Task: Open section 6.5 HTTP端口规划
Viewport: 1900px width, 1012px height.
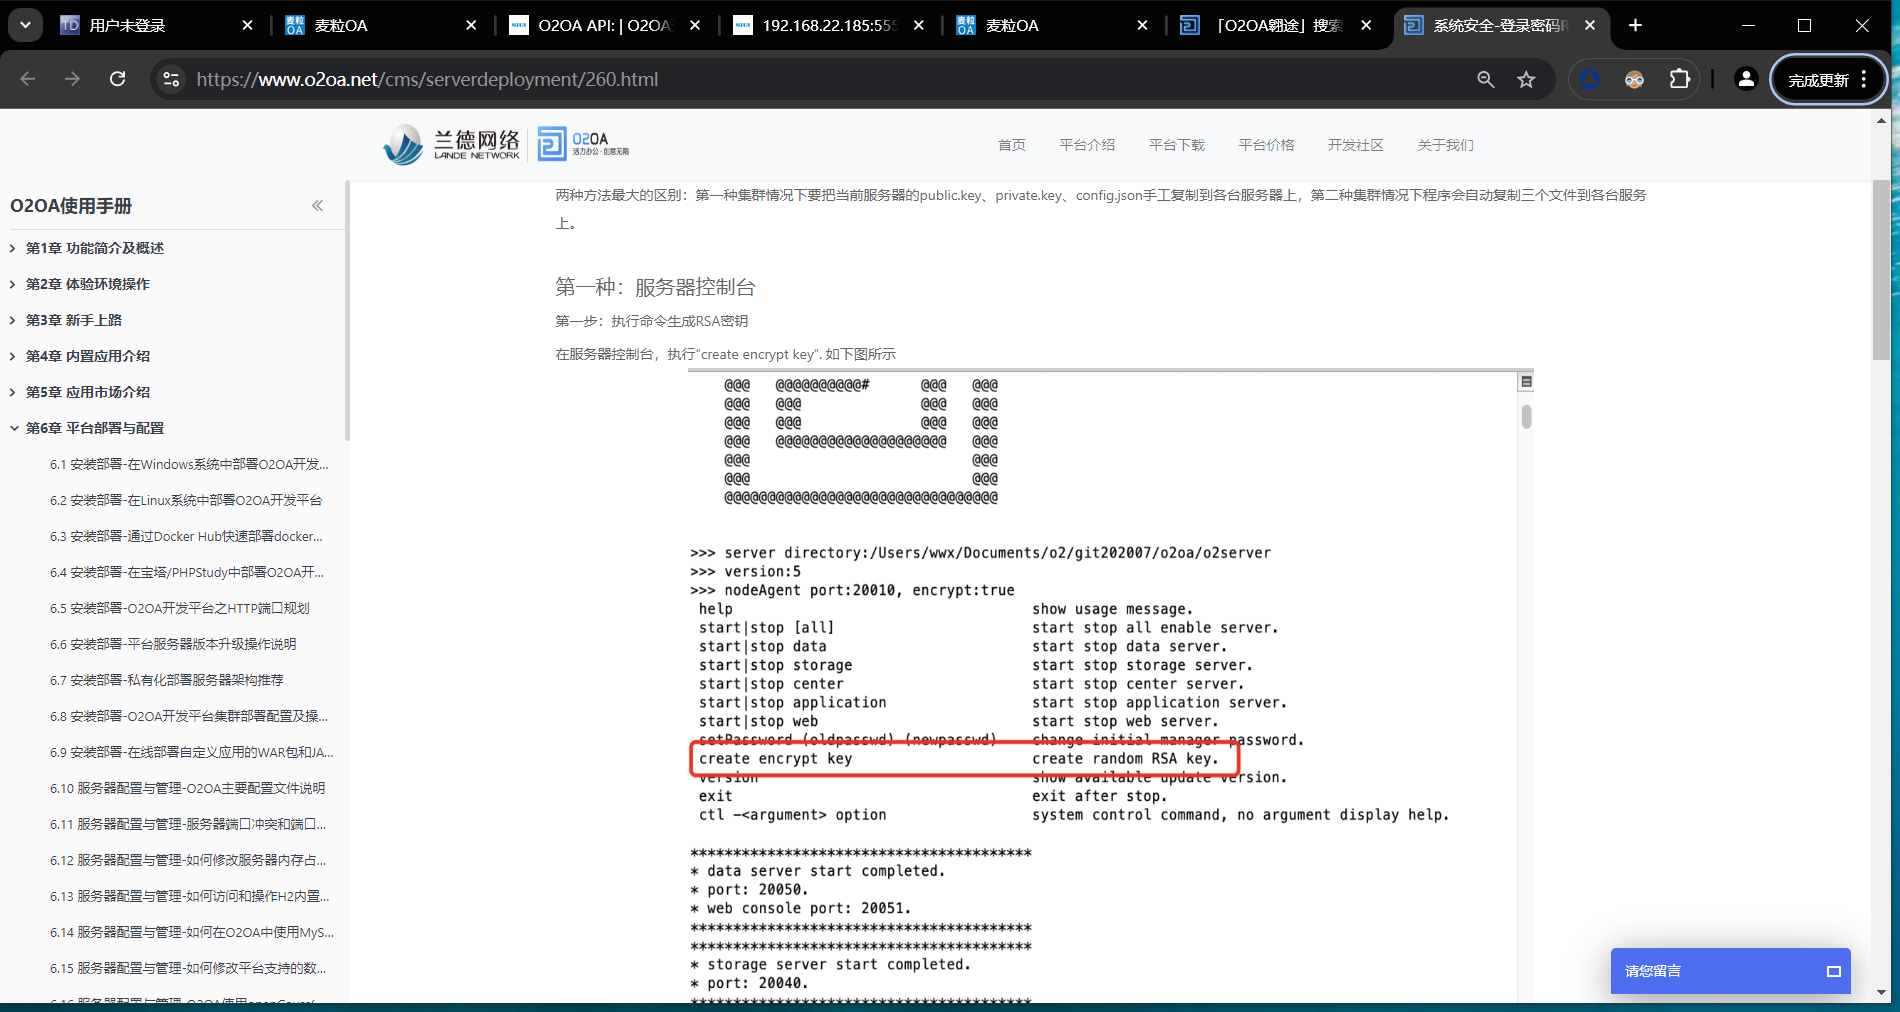Action: [180, 608]
